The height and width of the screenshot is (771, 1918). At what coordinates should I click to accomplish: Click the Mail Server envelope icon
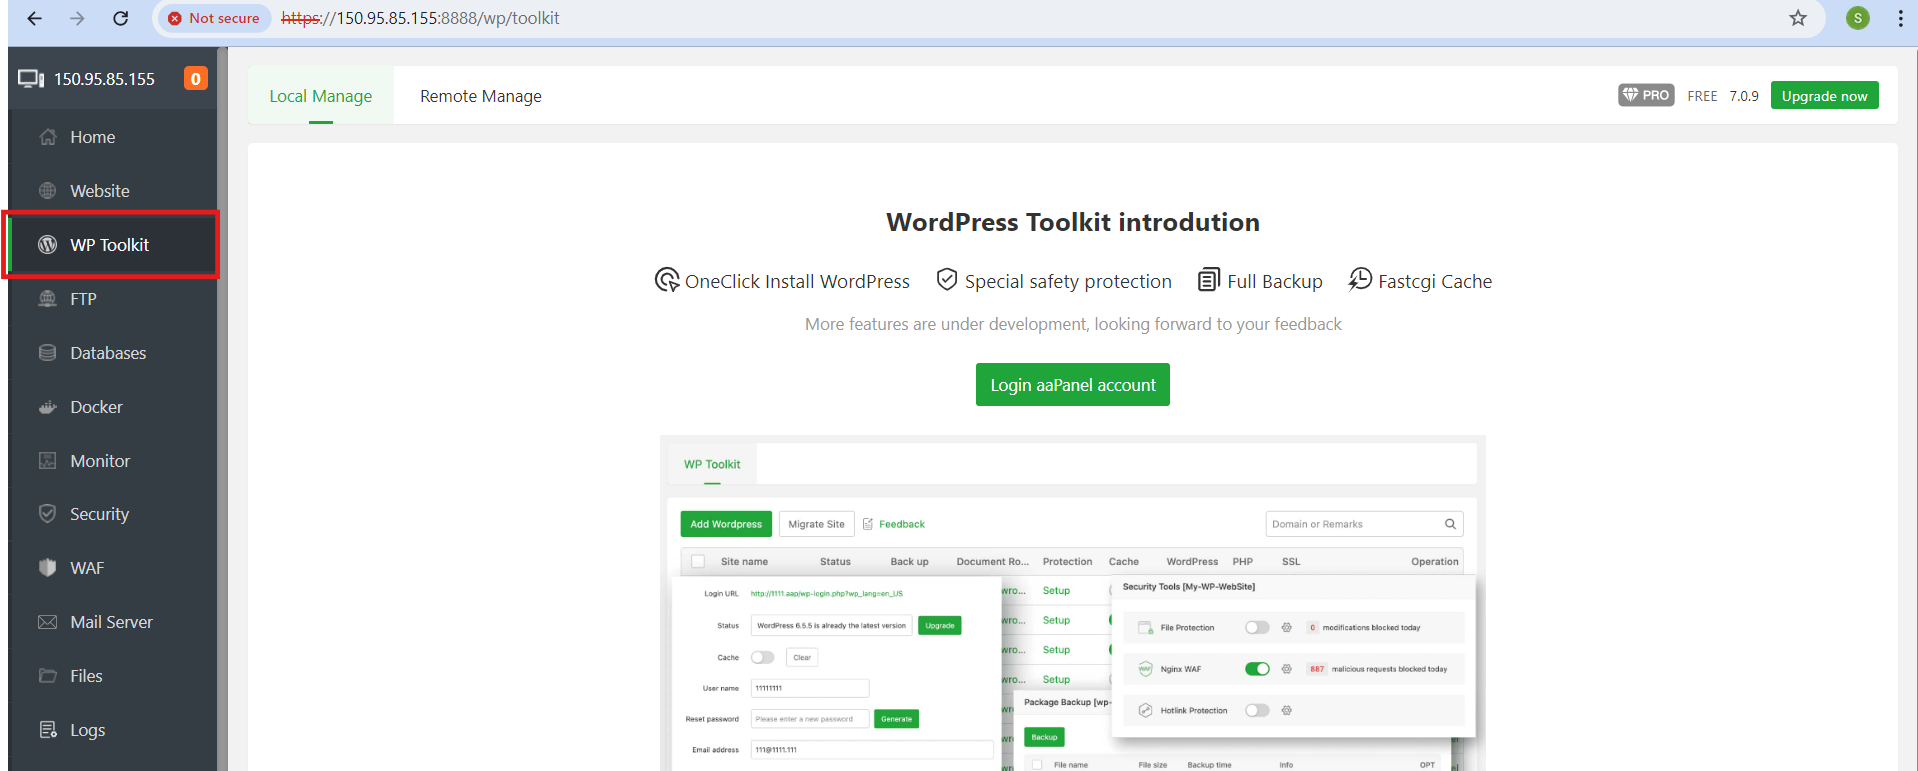click(x=47, y=622)
